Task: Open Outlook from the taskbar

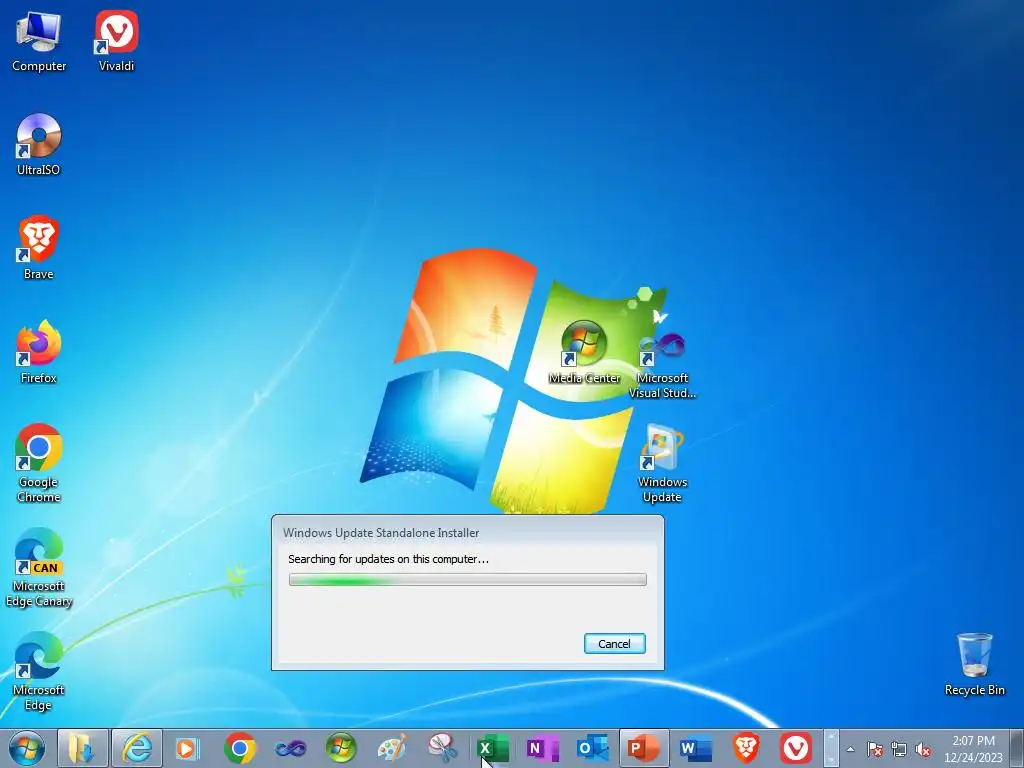Action: [593, 748]
